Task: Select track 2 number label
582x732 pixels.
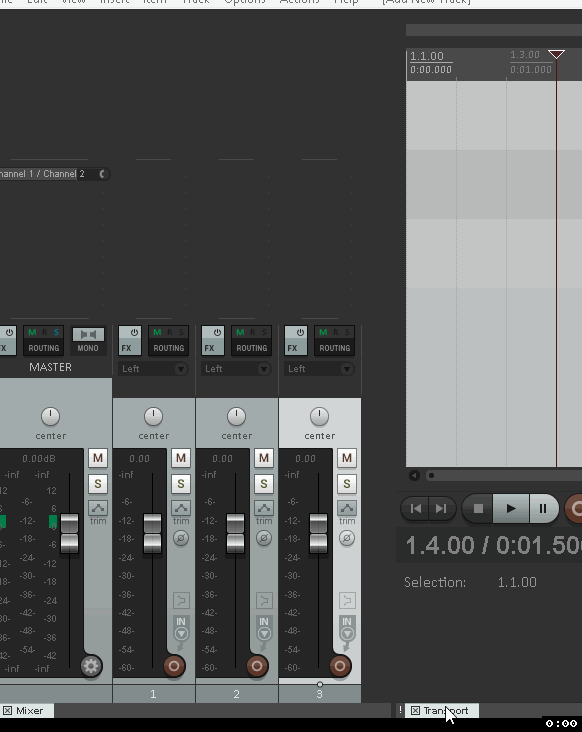Action: (237, 694)
